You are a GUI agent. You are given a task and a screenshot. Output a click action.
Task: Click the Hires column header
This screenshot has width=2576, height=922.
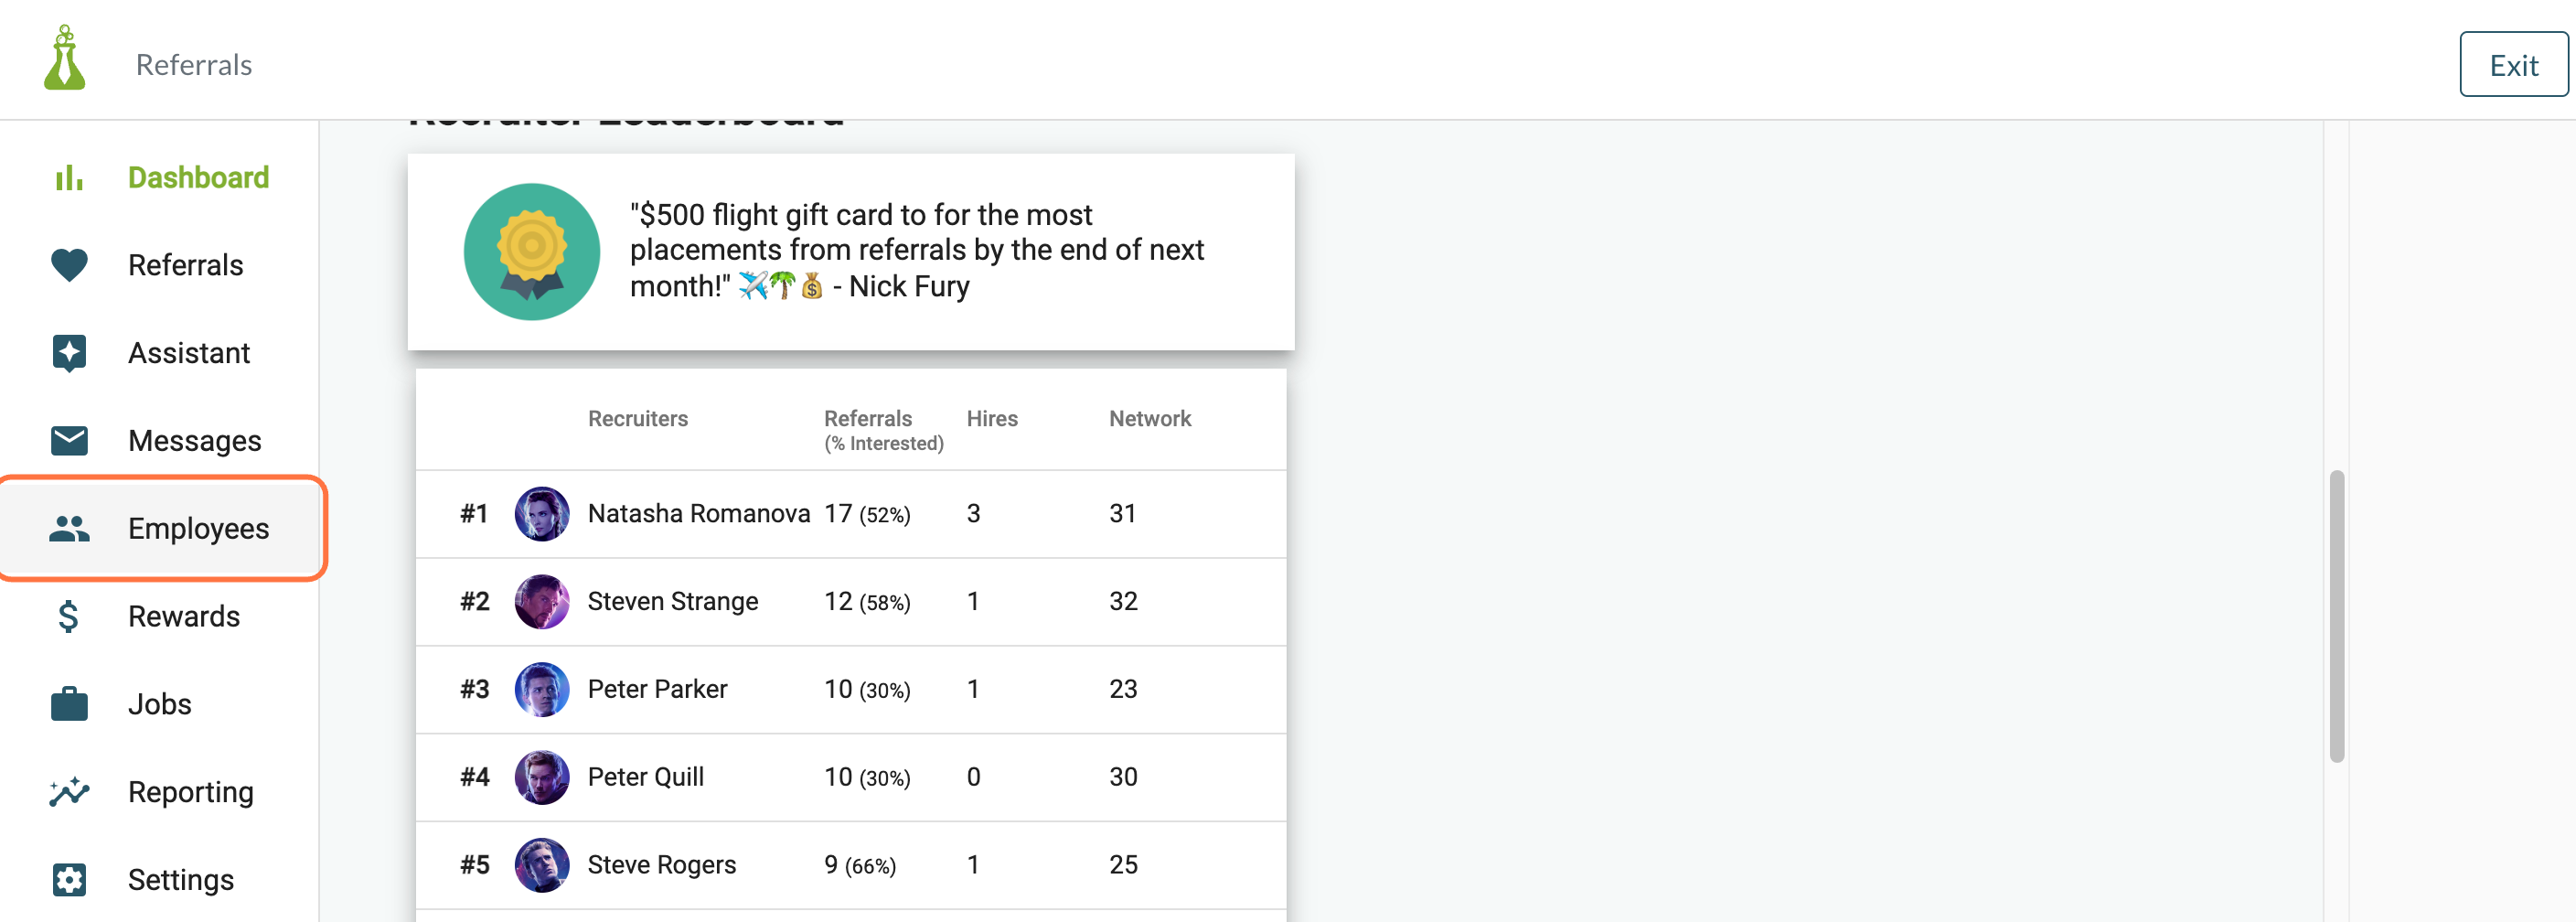(991, 418)
